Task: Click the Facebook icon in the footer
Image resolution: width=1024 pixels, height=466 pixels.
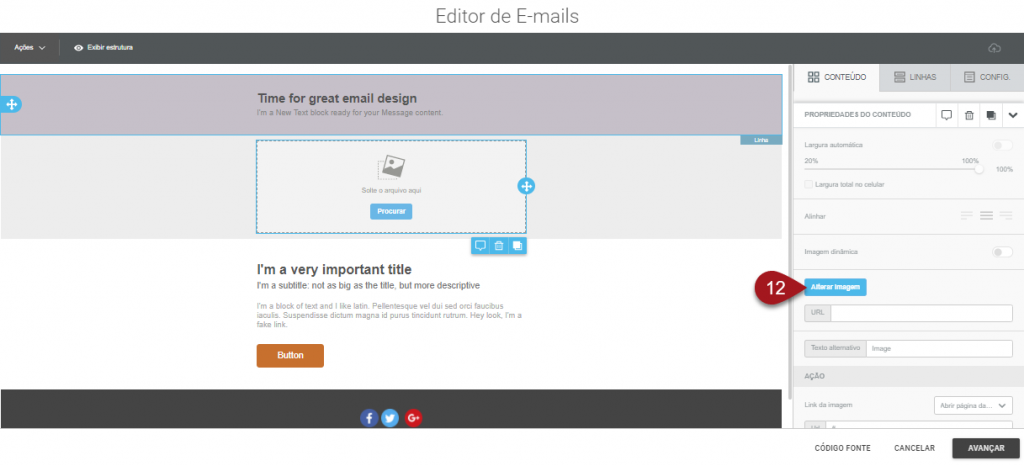Action: tap(369, 418)
